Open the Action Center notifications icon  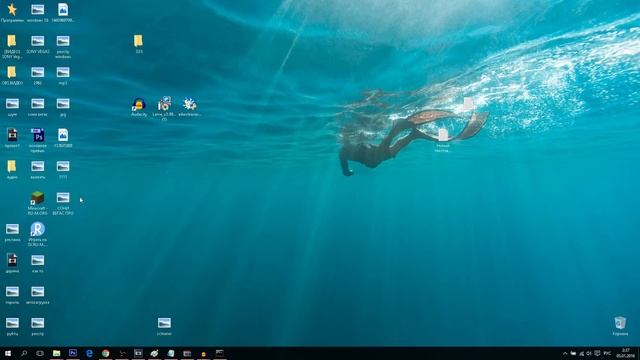click(598, 353)
